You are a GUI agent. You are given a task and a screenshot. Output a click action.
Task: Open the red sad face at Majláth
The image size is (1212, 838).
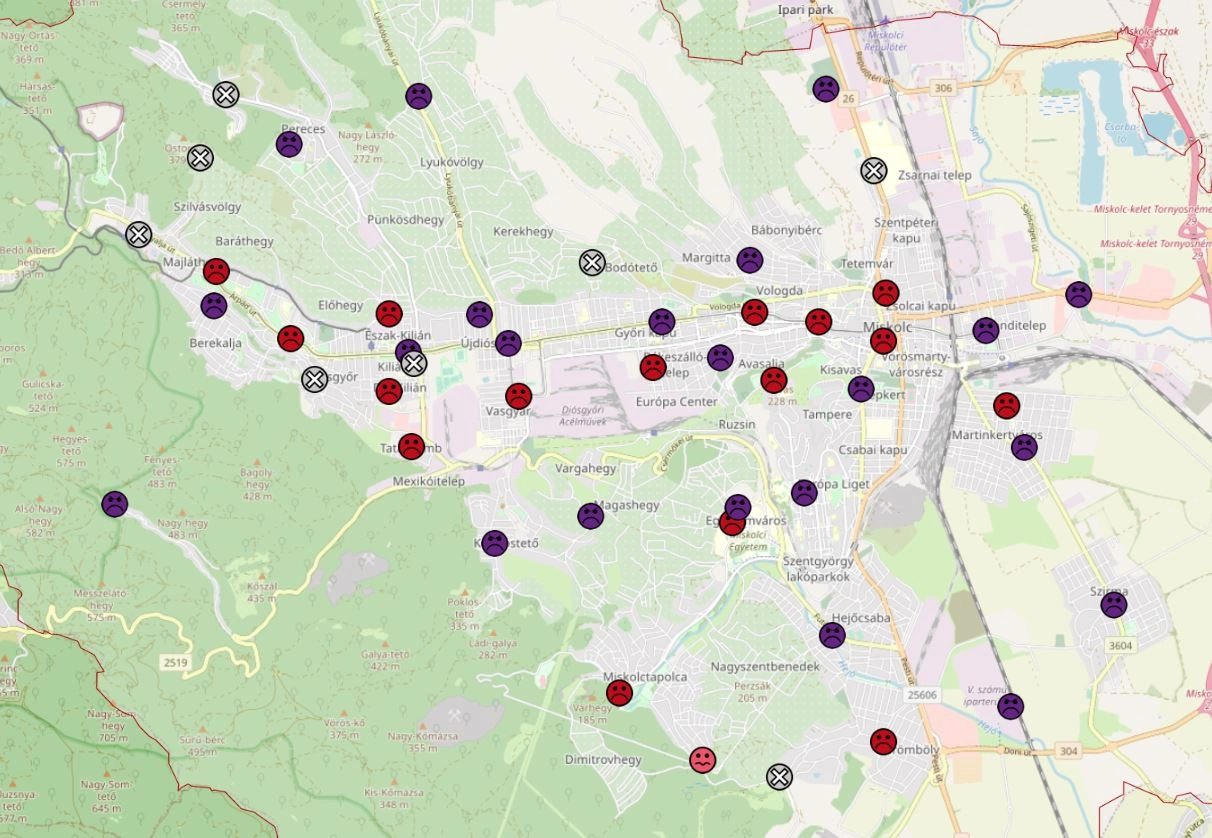216,271
